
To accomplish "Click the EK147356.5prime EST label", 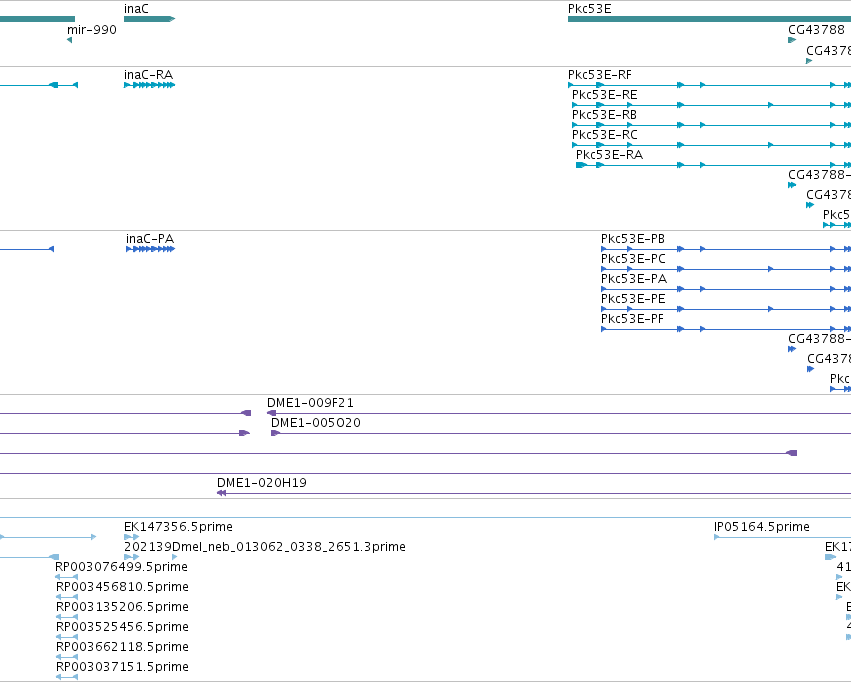I will (x=178, y=527).
